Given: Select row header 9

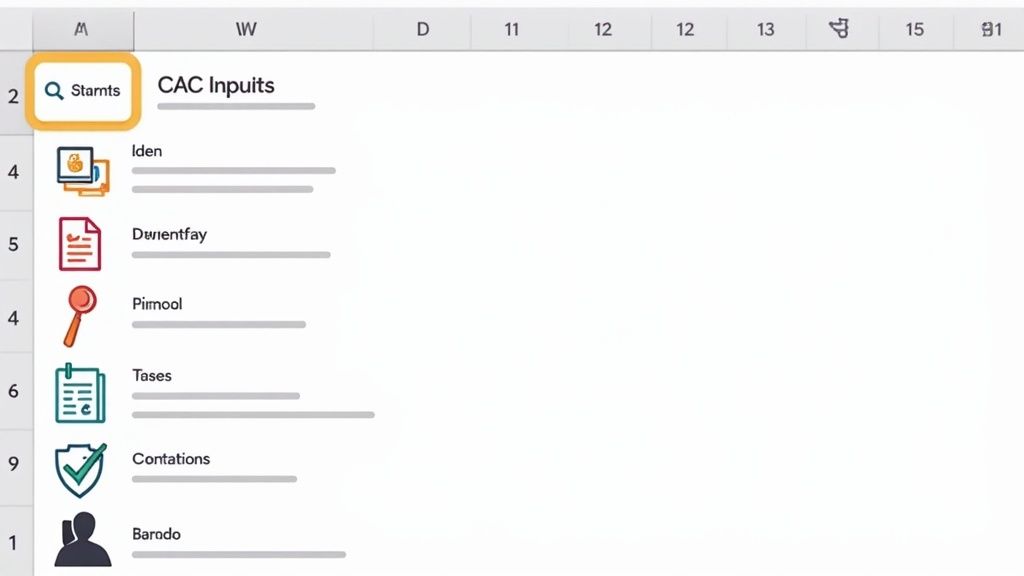Looking at the screenshot, I should [x=14, y=464].
